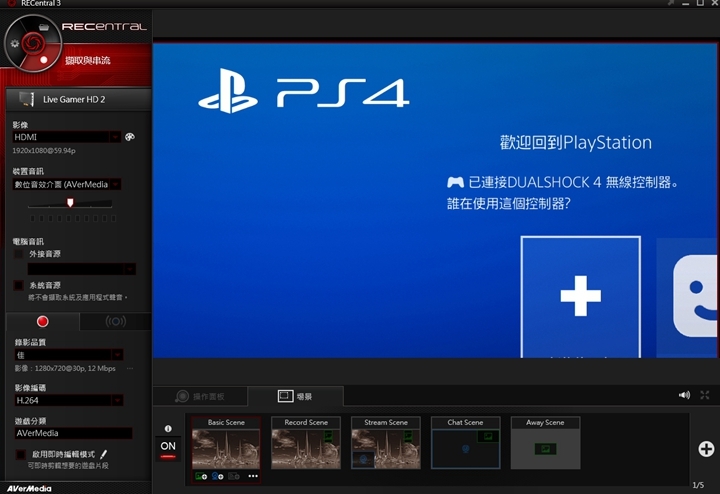Select the Chat Scene thumbnail

point(466,443)
